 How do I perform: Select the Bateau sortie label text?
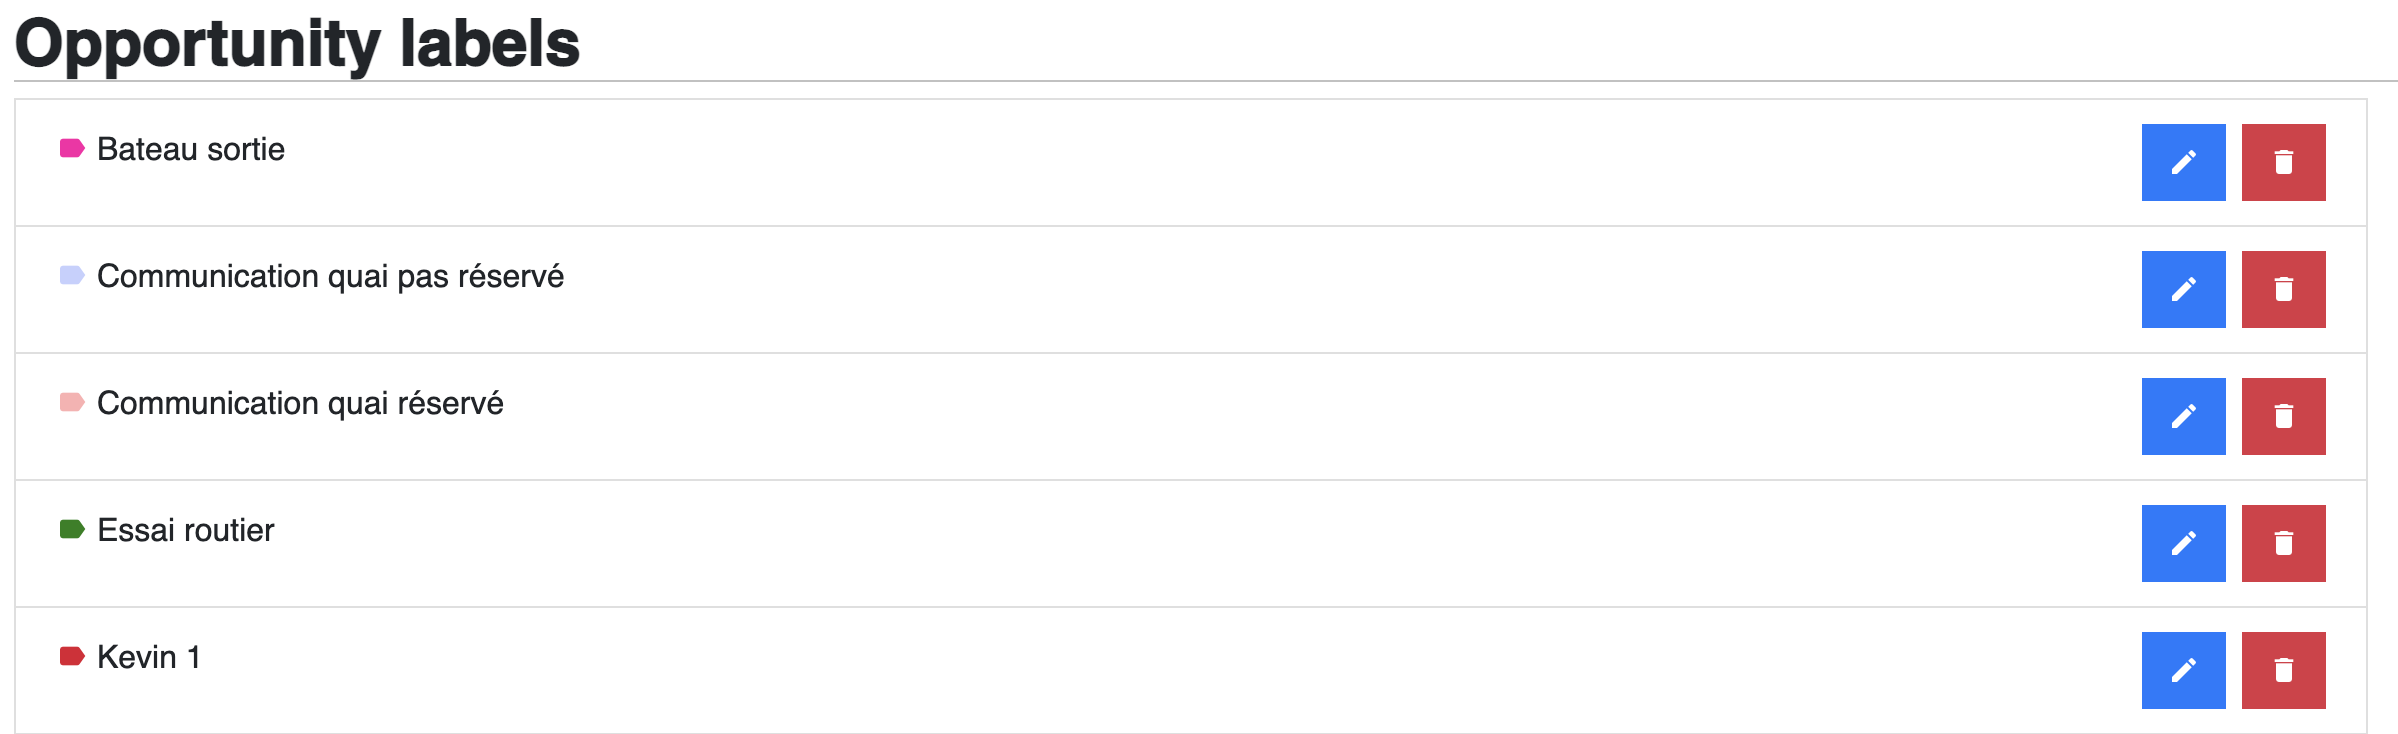pos(191,149)
